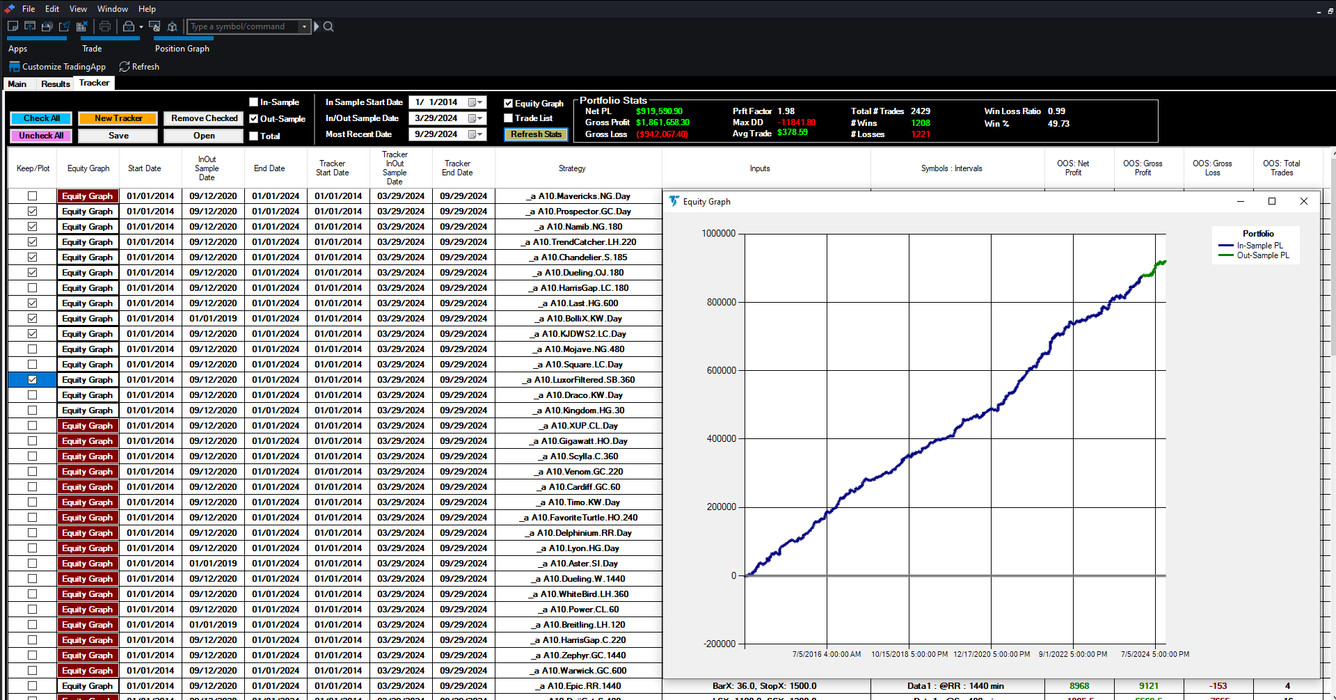Viewport: 1336px width, 700px height.
Task: Open the Position Graph toolbar icon
Action: tap(155, 26)
